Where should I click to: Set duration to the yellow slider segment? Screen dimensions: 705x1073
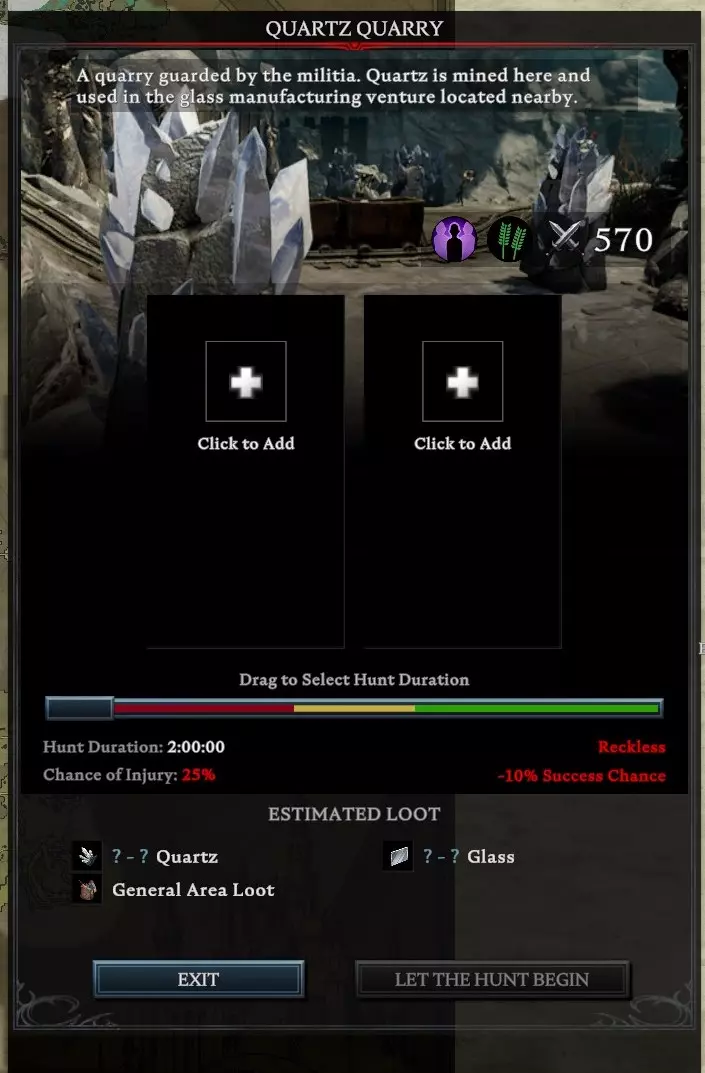355,708
